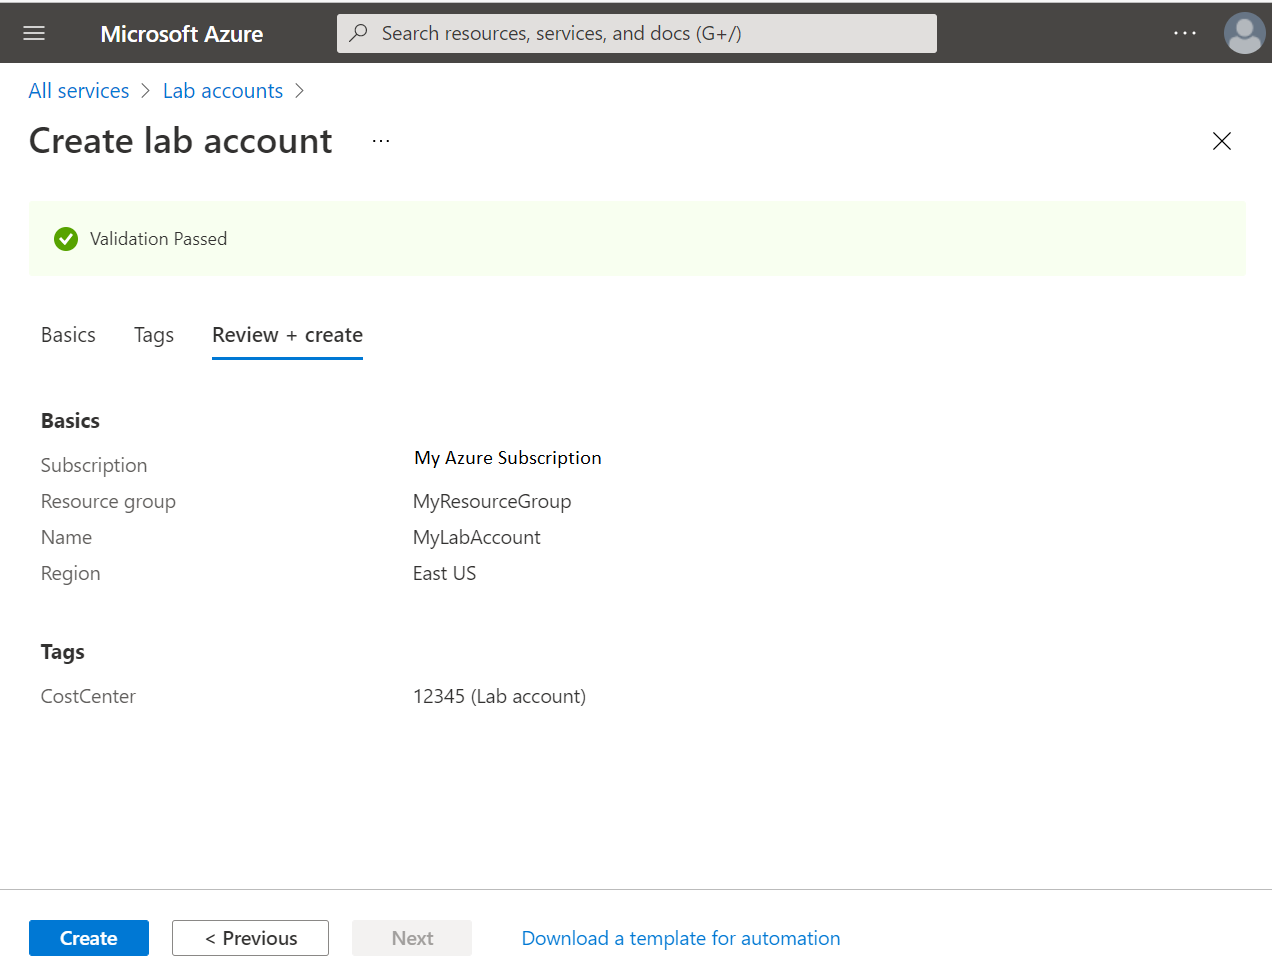Click the greyed-out Next button

pos(412,938)
